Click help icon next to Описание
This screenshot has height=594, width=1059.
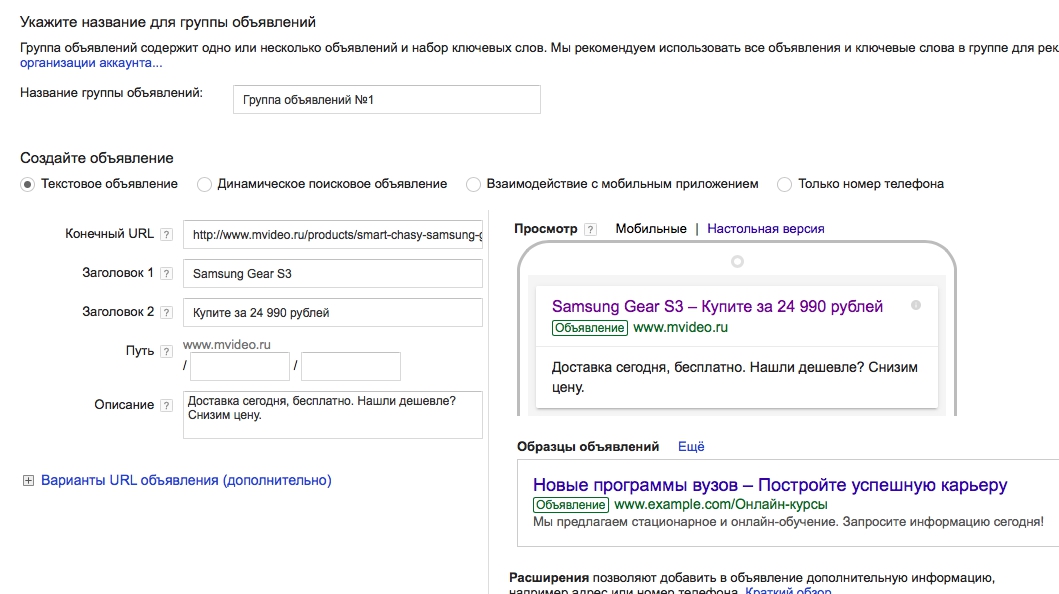pos(166,406)
